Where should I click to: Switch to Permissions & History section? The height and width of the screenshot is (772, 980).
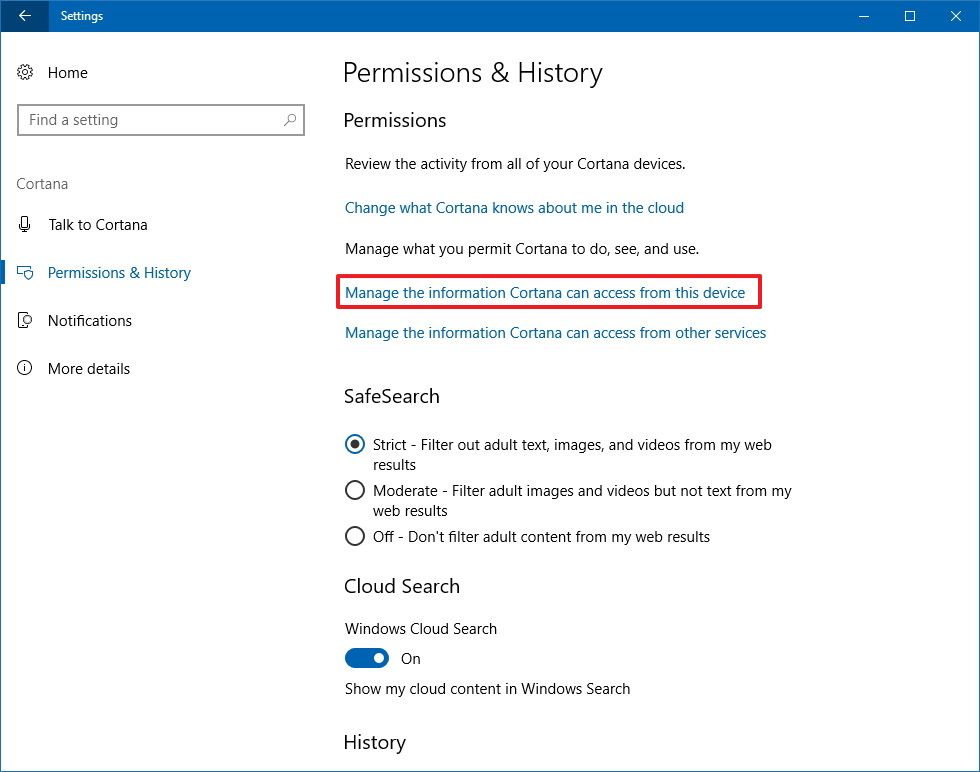pos(119,272)
